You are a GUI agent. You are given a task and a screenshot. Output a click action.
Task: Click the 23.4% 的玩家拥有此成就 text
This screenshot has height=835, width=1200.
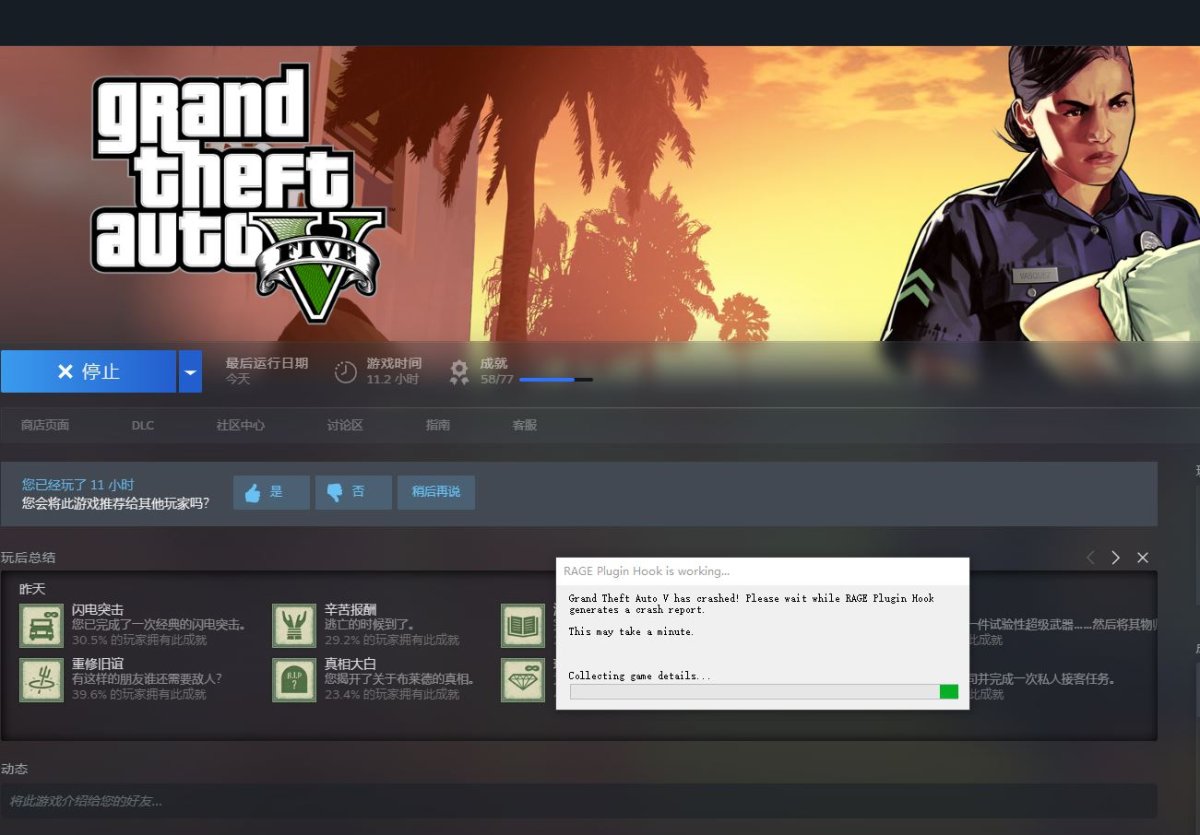pos(392,694)
